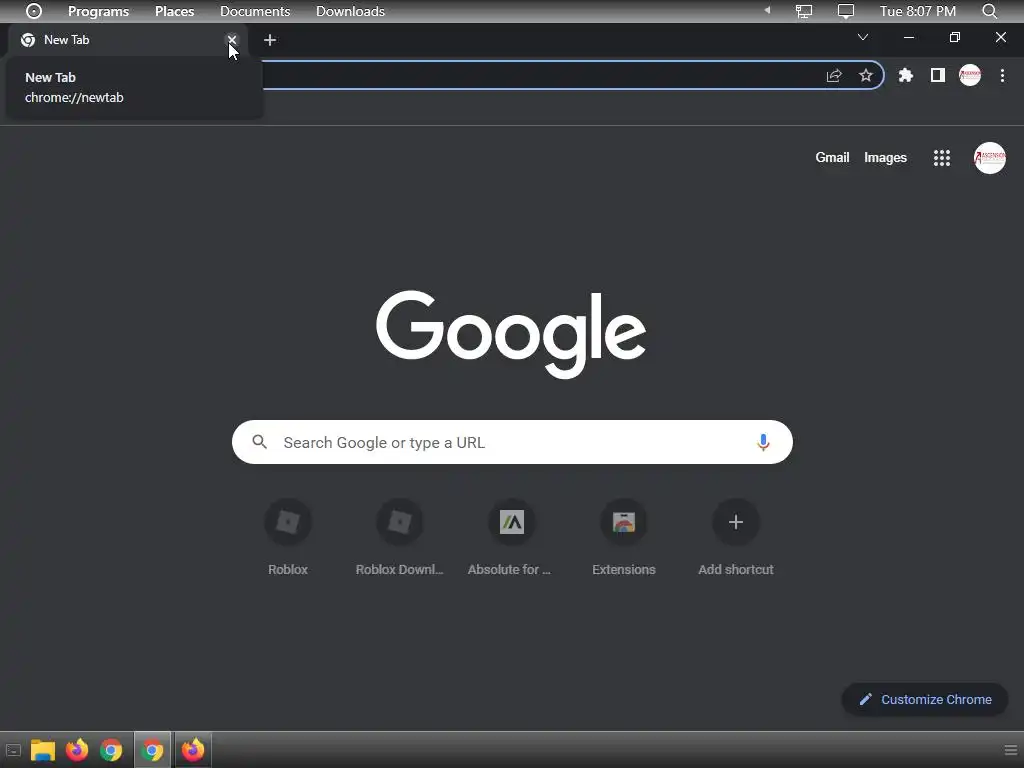The height and width of the screenshot is (768, 1024).
Task: Click the magnifier icon in search box
Action: pos(259,442)
